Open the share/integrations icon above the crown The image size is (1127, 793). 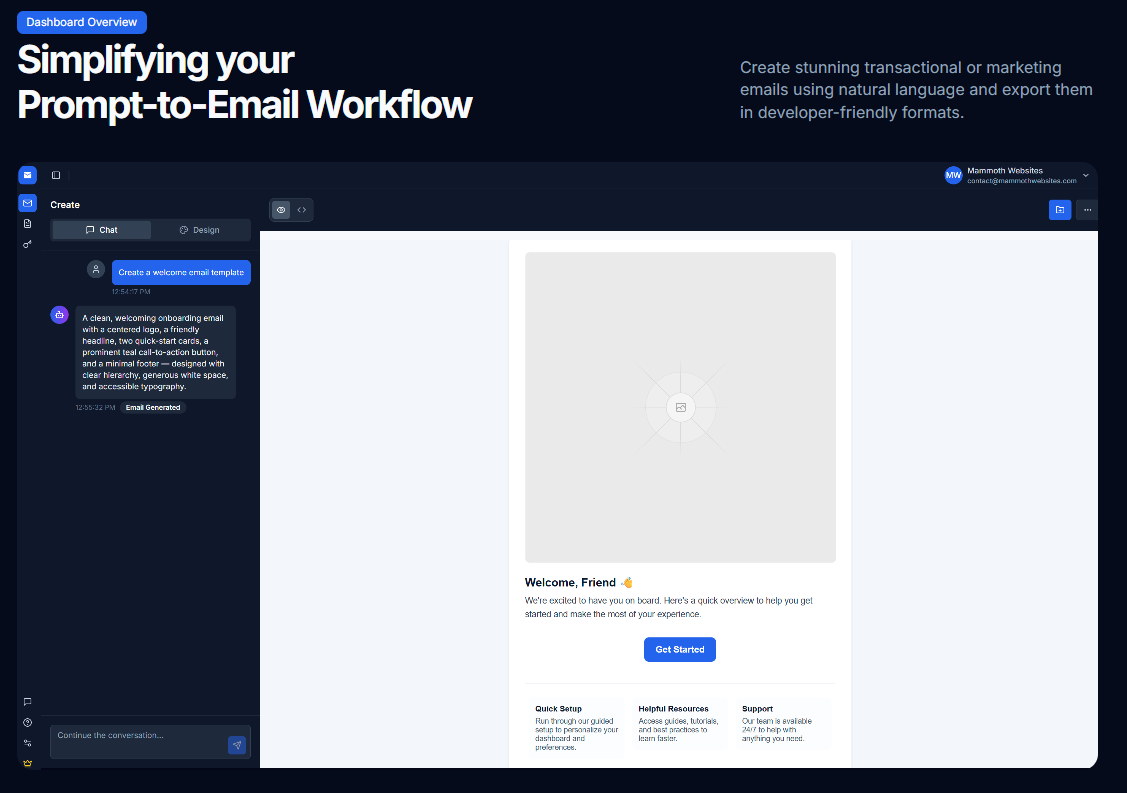(27, 742)
